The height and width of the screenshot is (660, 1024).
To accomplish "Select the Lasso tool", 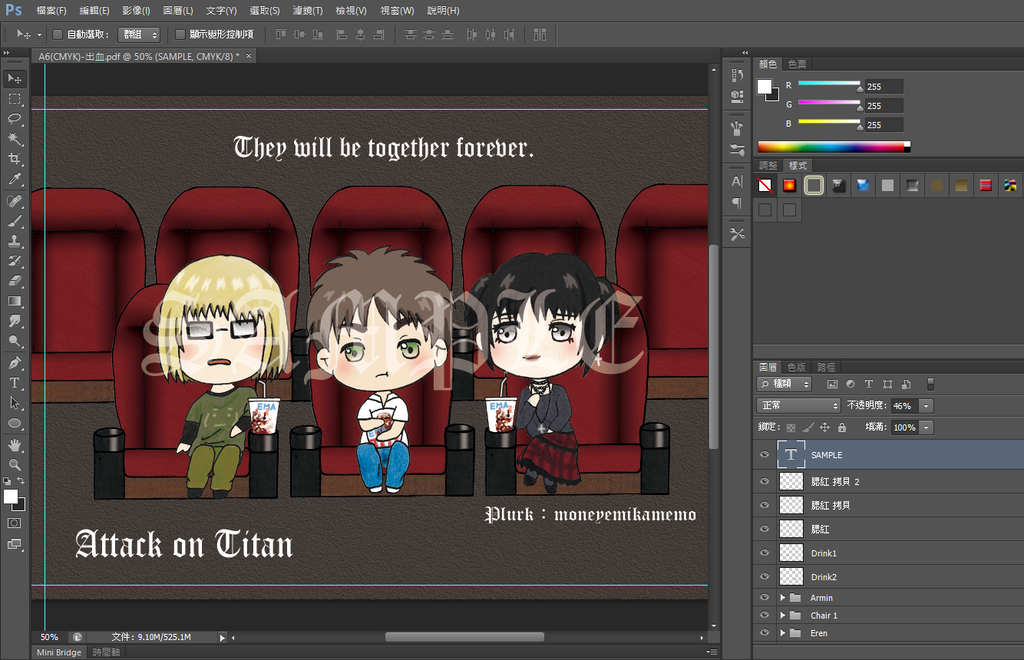I will (14, 119).
